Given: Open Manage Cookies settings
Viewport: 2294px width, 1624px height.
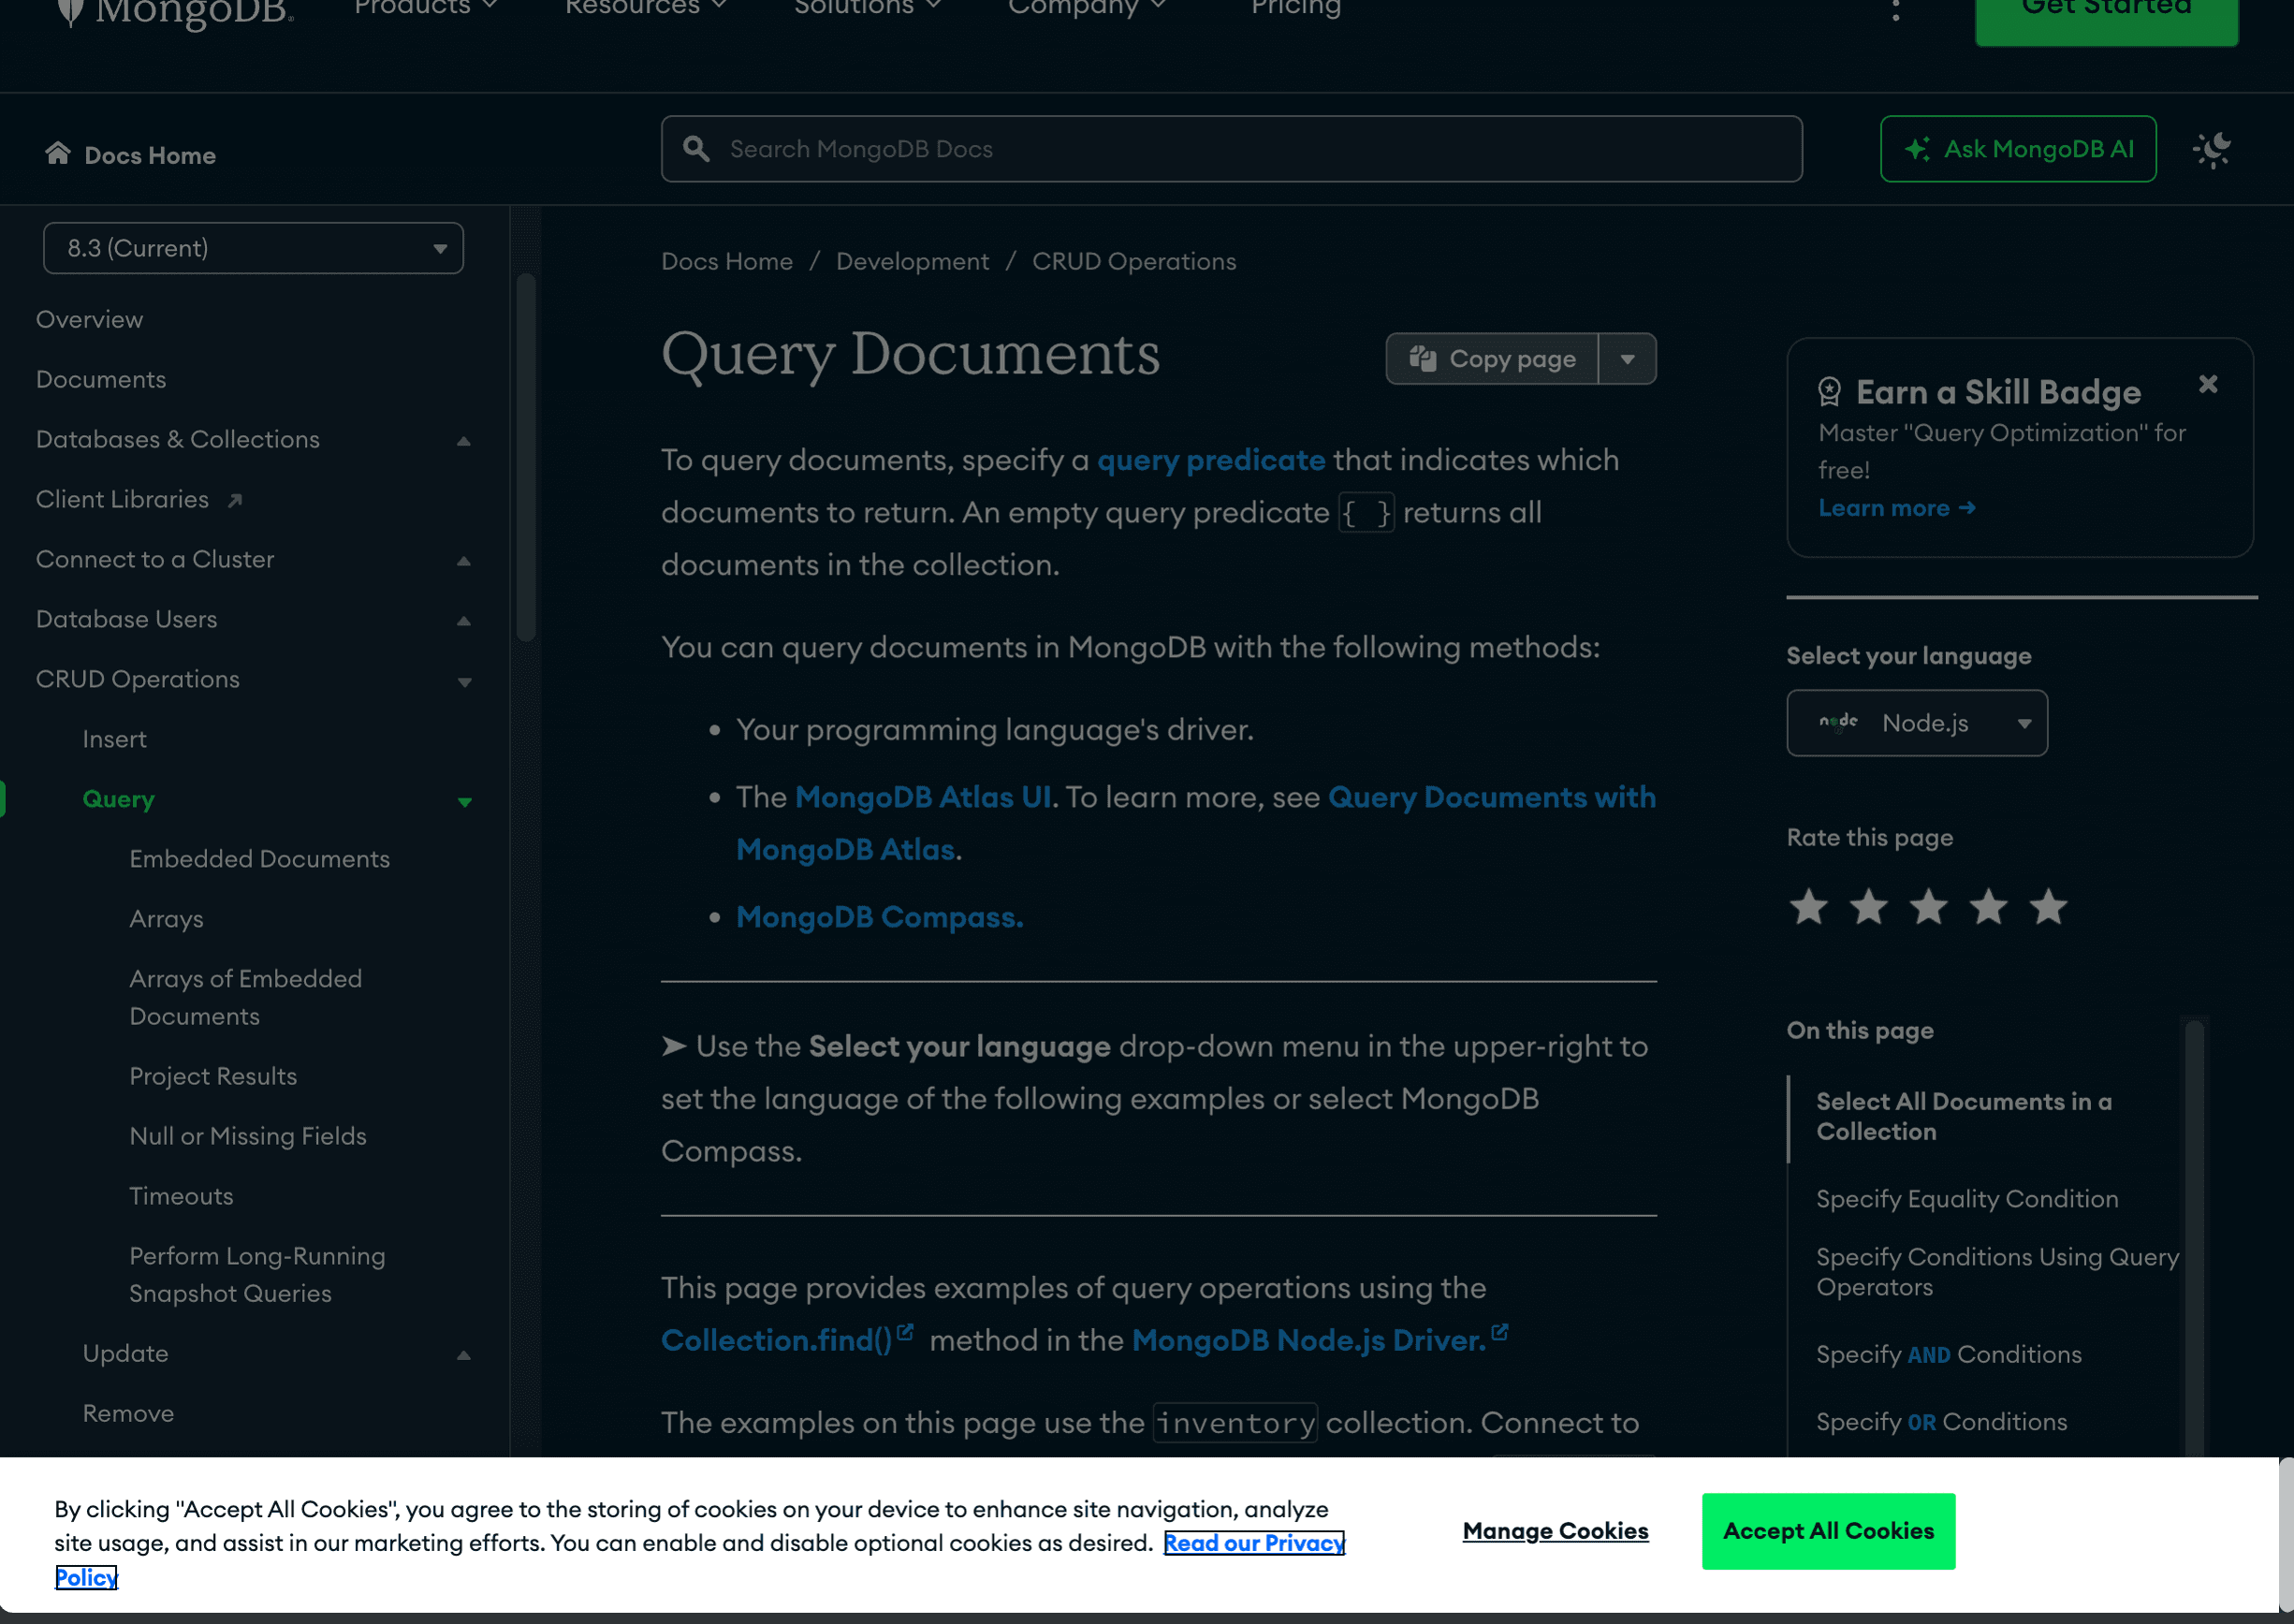Looking at the screenshot, I should tap(1555, 1530).
